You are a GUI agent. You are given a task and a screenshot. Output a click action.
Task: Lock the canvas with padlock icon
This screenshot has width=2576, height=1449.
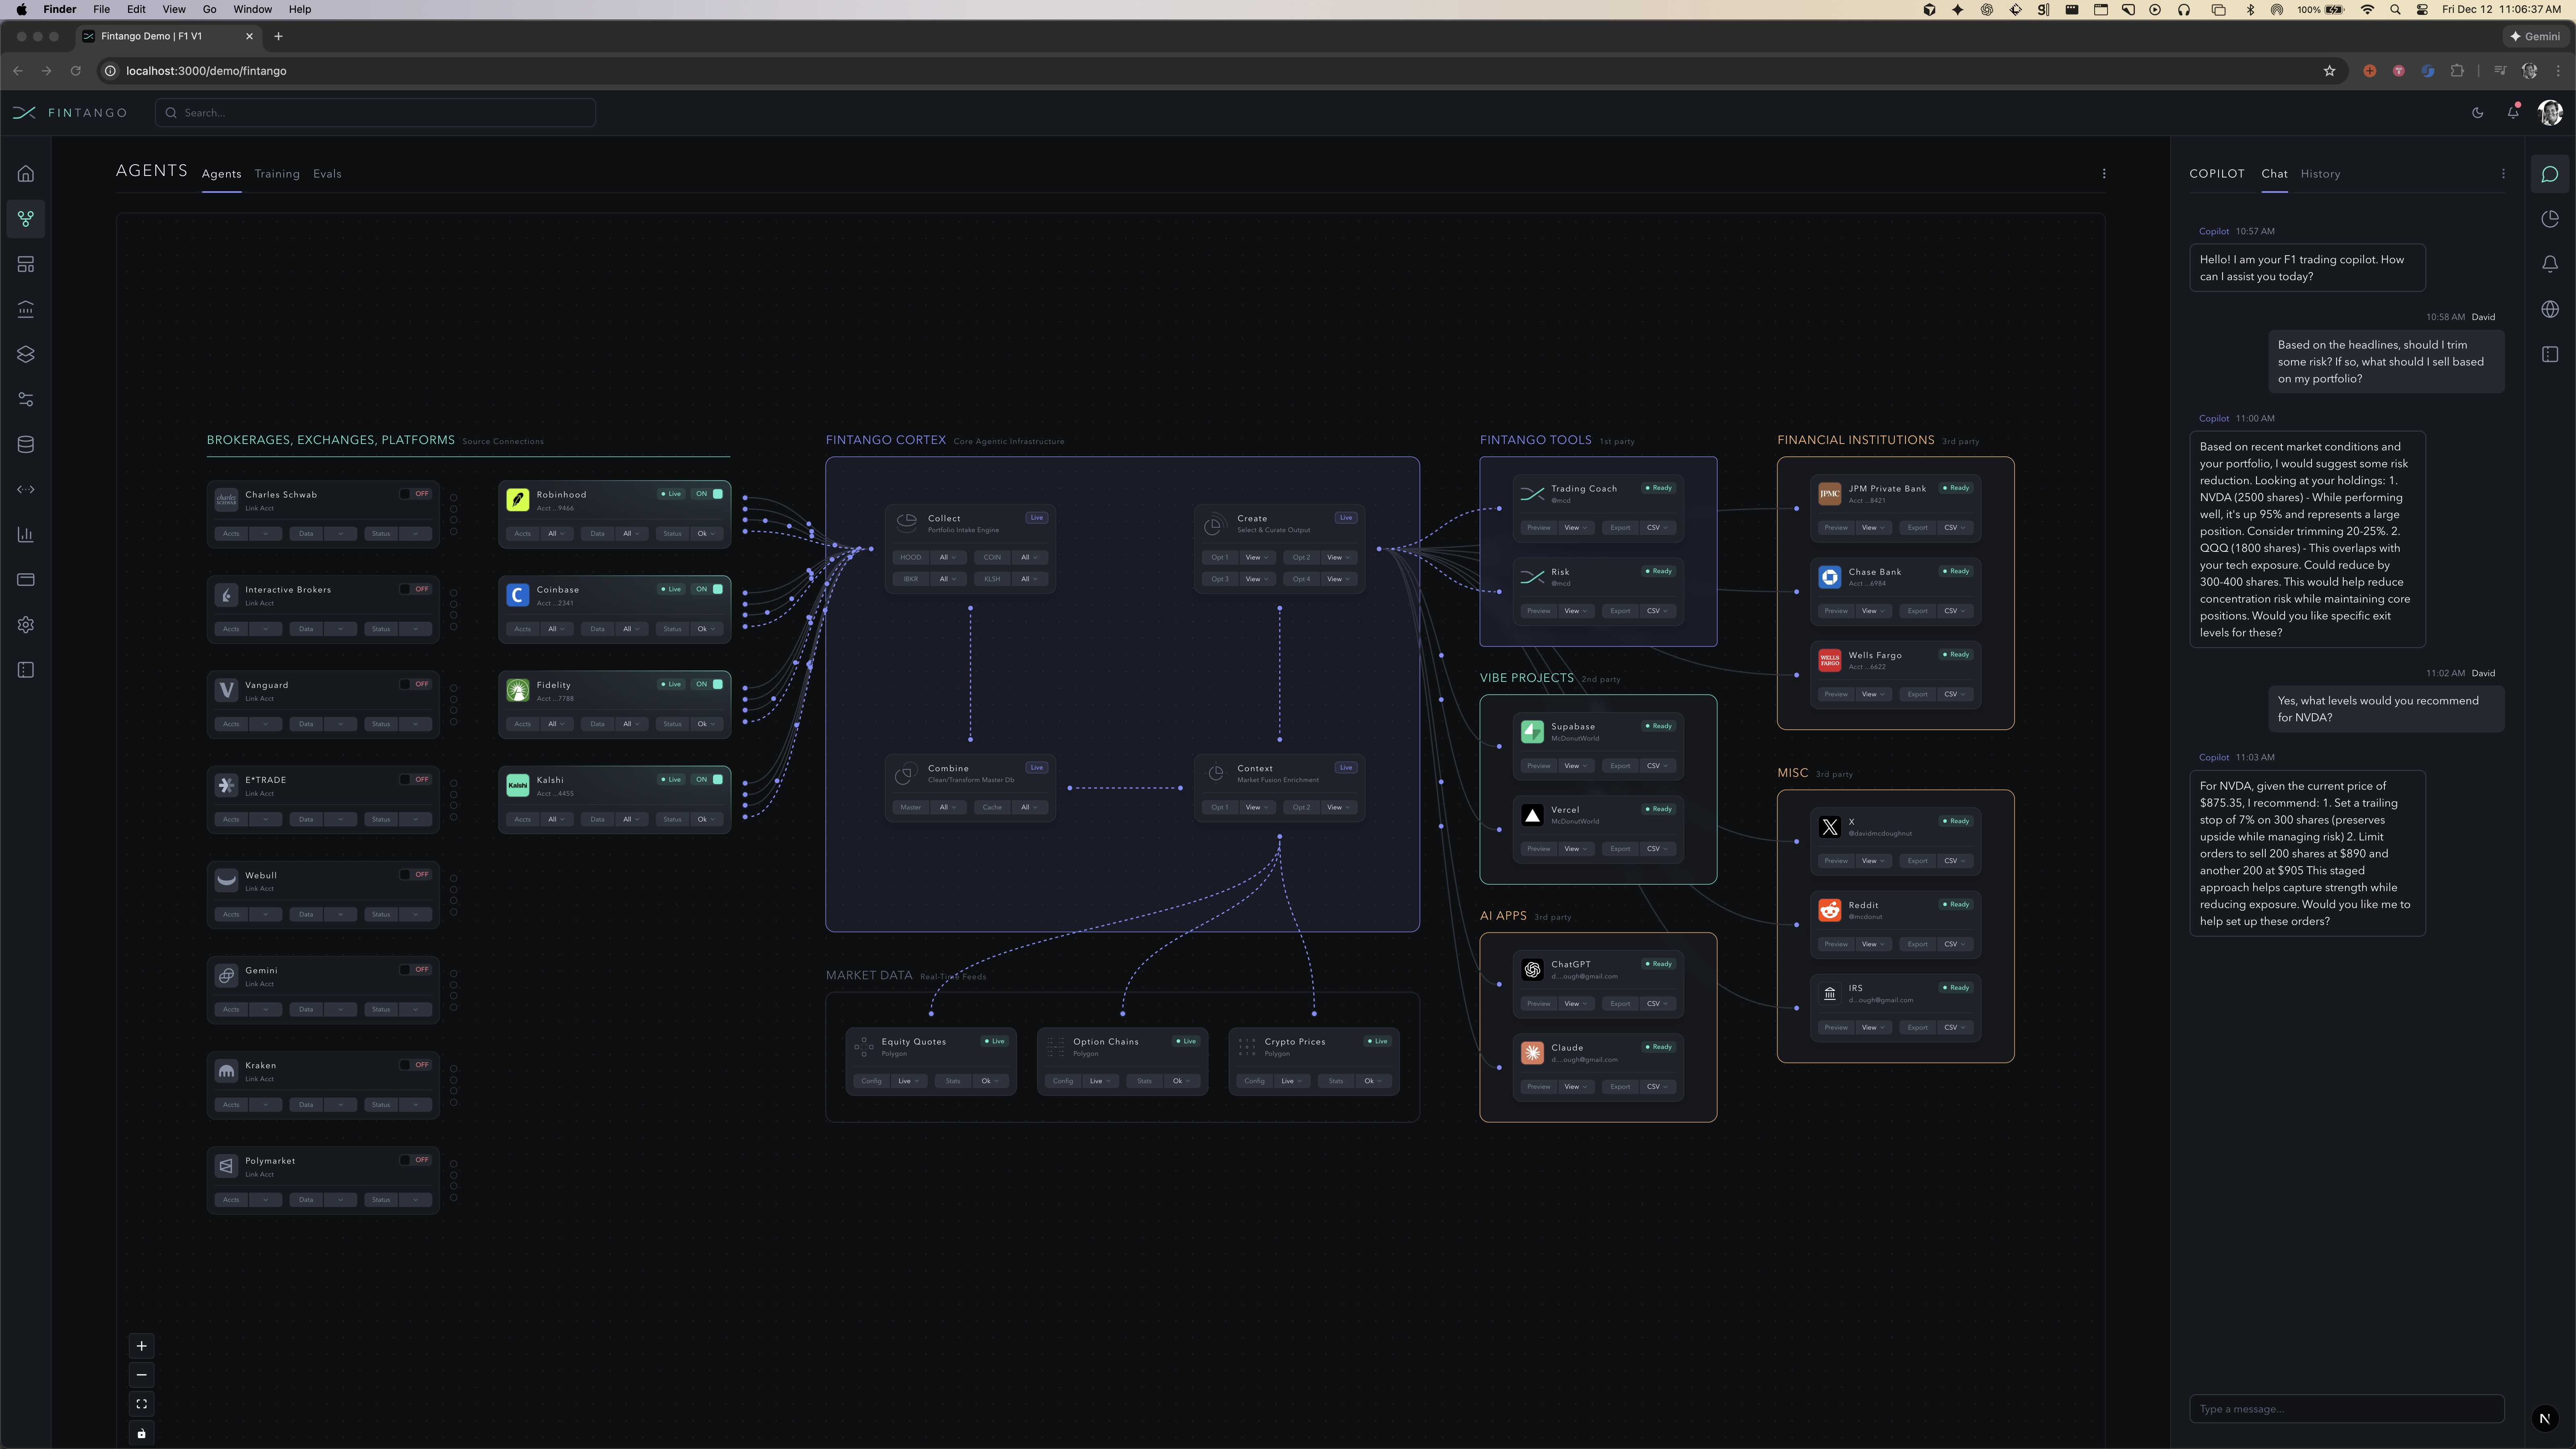[x=141, y=1433]
